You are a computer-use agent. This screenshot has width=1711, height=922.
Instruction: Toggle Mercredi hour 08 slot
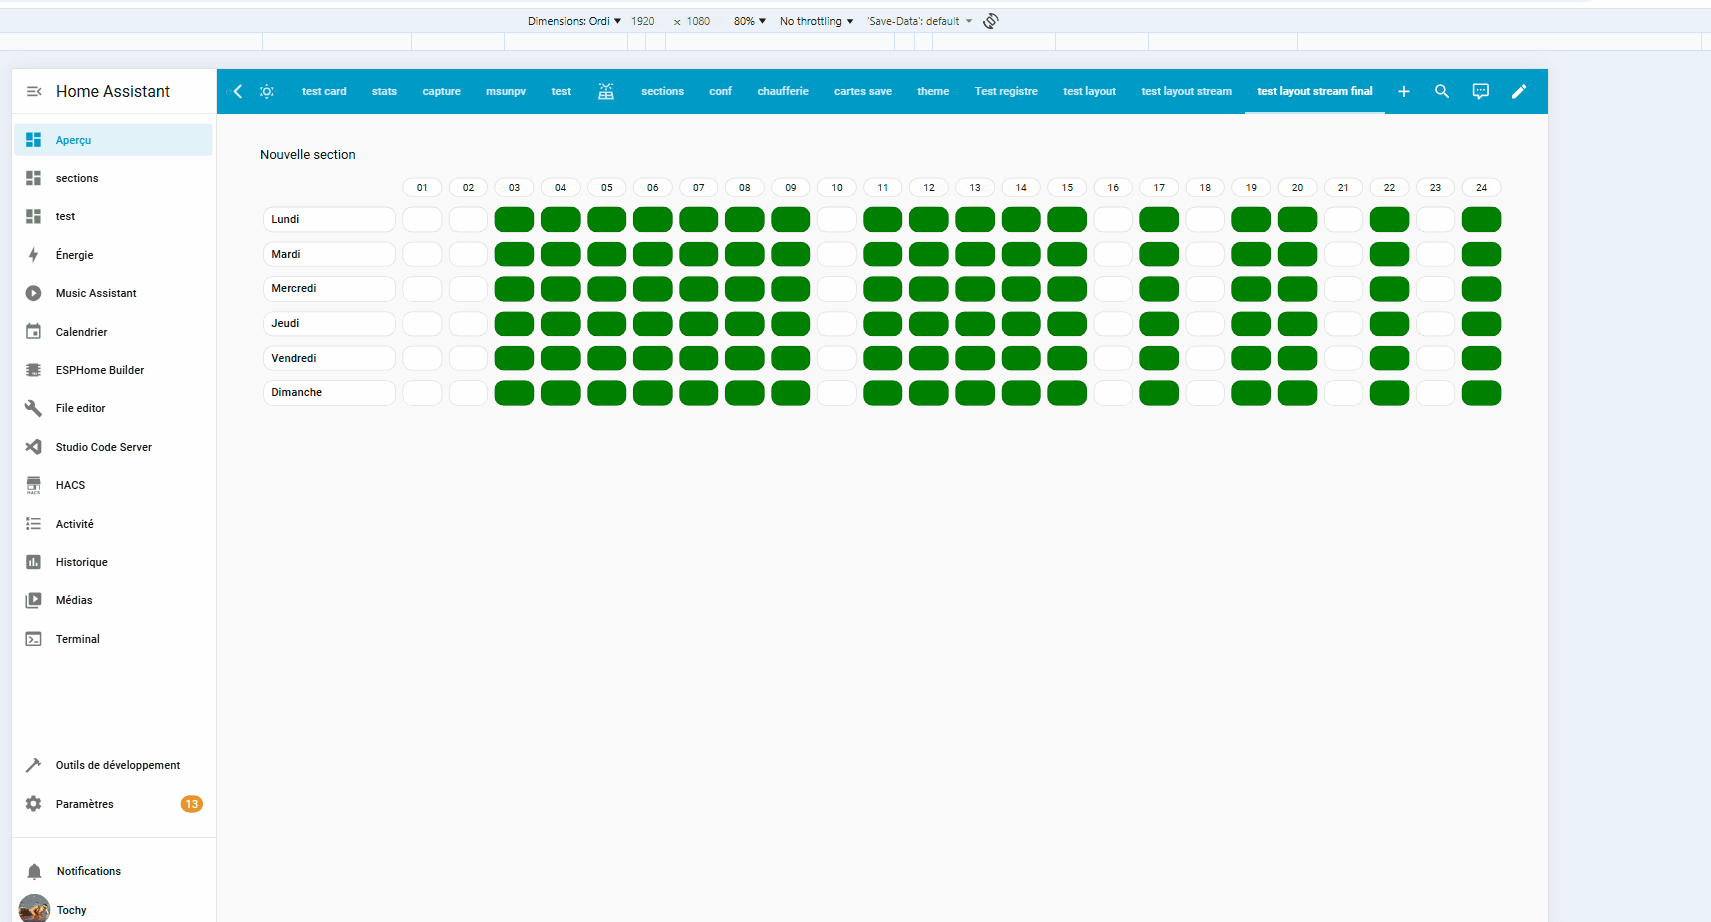(x=745, y=289)
